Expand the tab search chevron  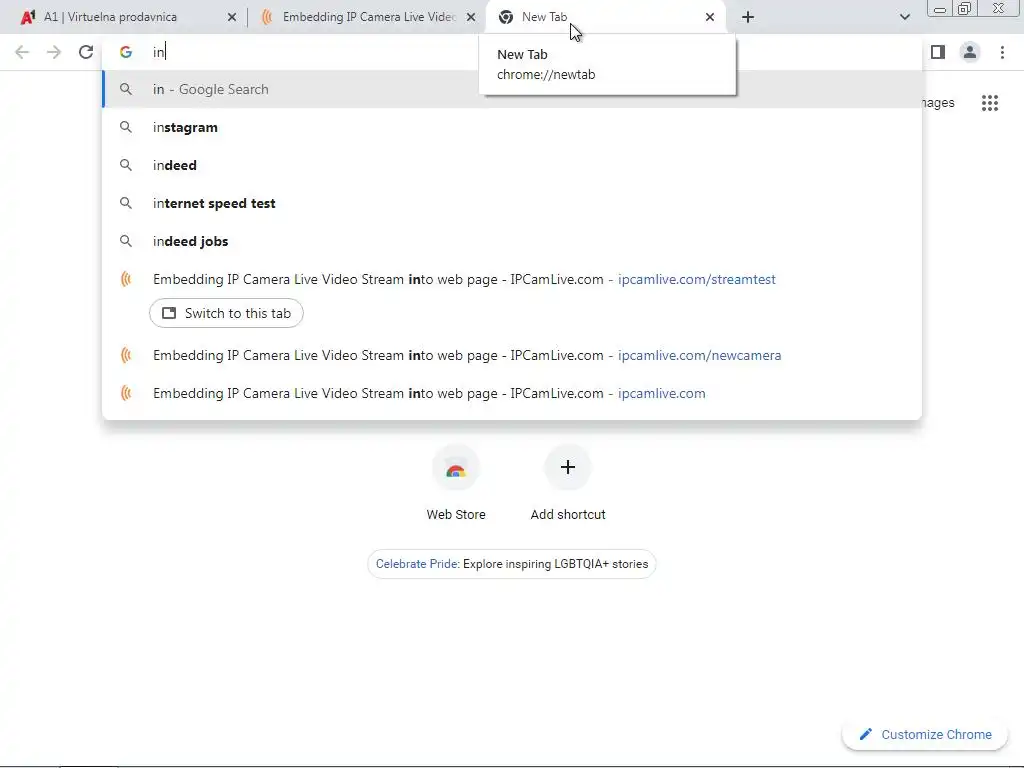pyautogui.click(x=904, y=17)
